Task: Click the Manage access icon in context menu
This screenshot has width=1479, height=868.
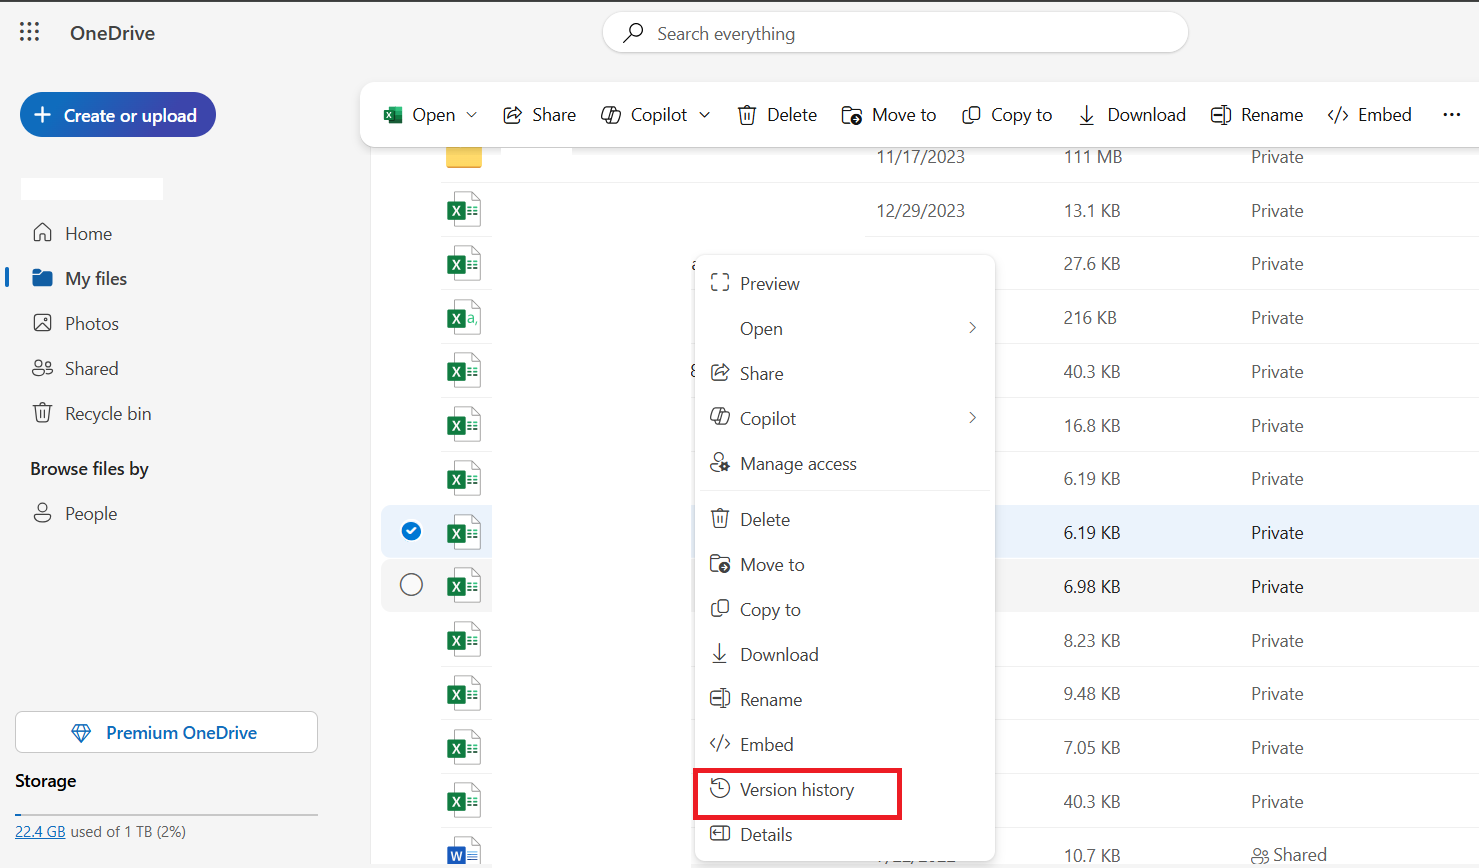Action: click(x=720, y=463)
